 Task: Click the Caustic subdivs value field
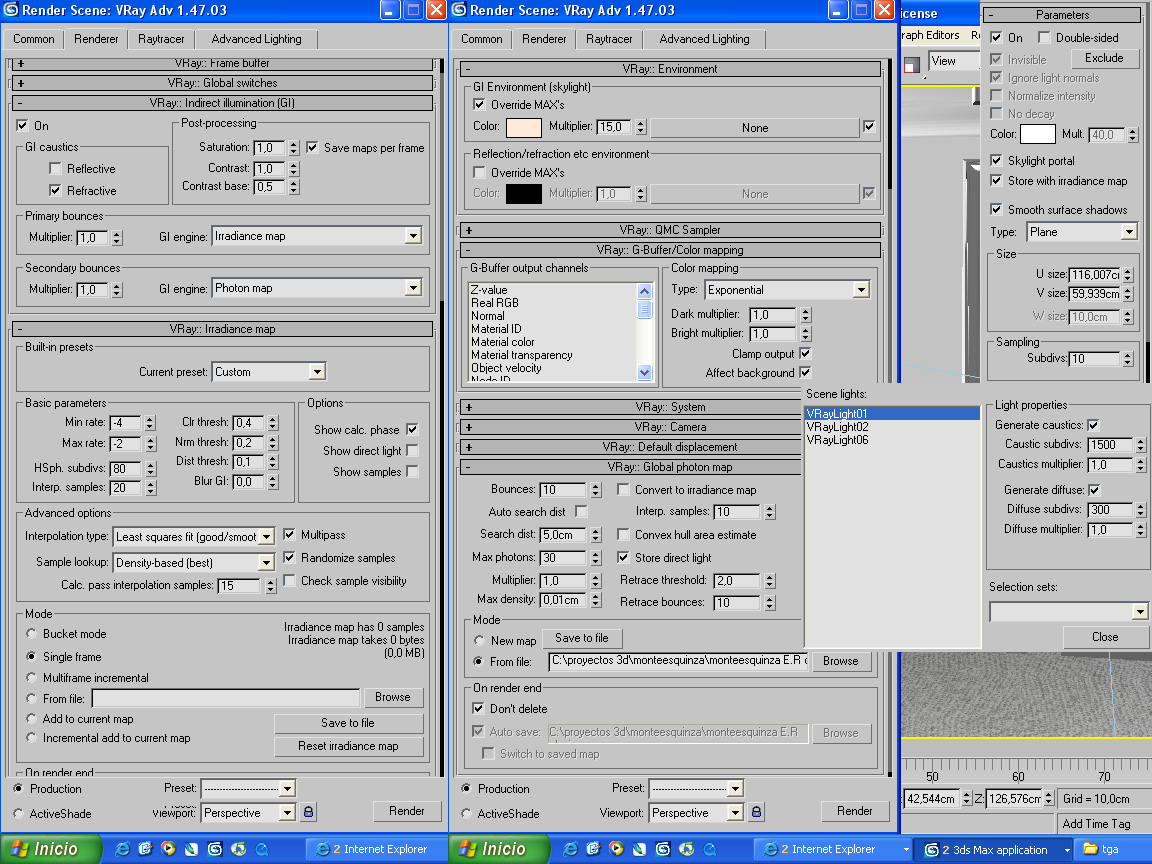pyautogui.click(x=1110, y=444)
